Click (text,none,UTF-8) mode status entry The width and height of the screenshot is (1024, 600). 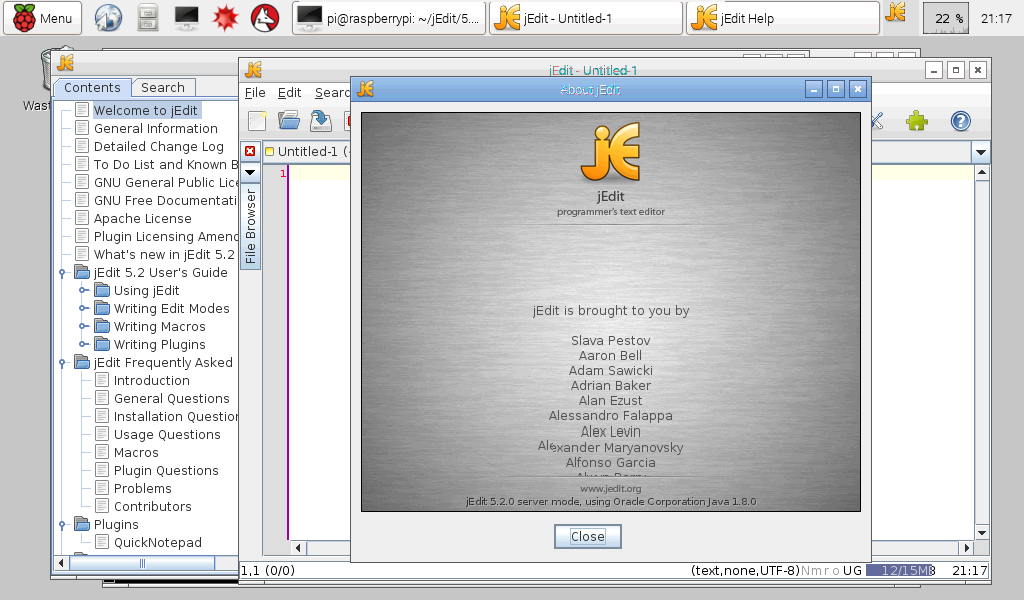(x=744, y=571)
